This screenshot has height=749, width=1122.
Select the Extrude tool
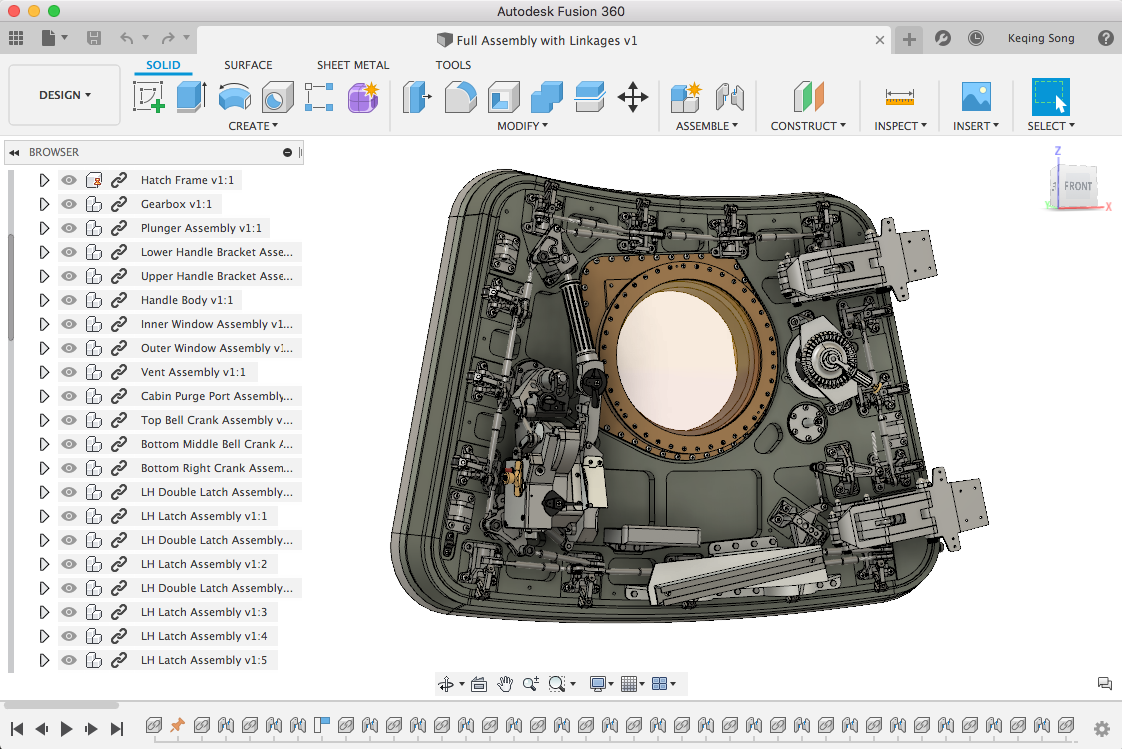click(x=191, y=97)
